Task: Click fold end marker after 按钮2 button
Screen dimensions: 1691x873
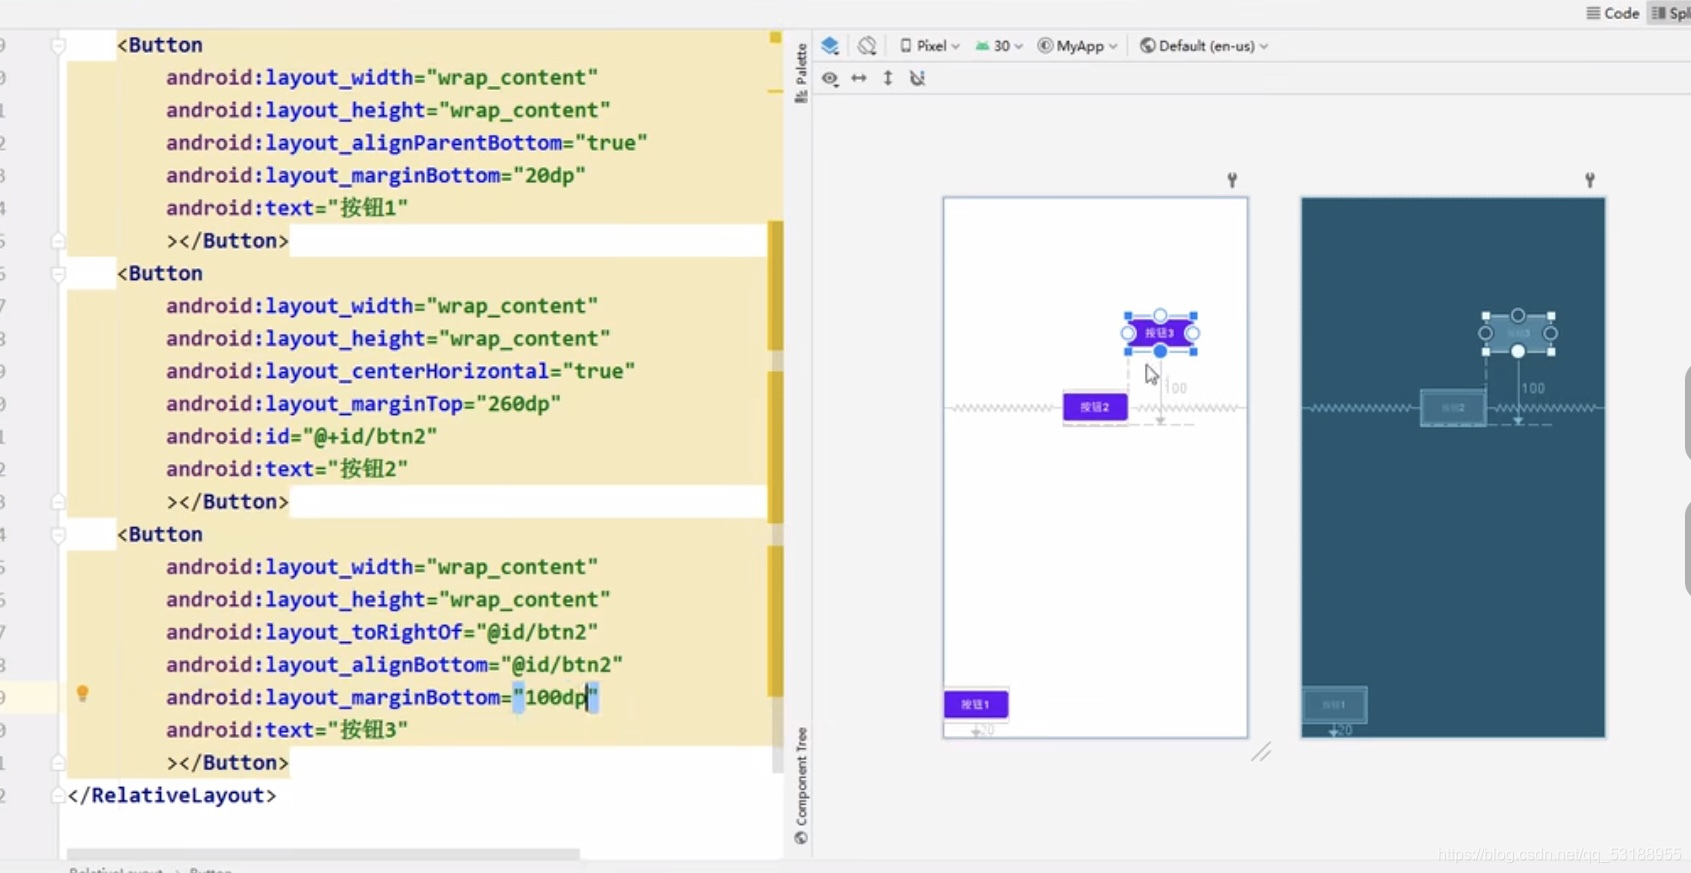Action: coord(58,502)
